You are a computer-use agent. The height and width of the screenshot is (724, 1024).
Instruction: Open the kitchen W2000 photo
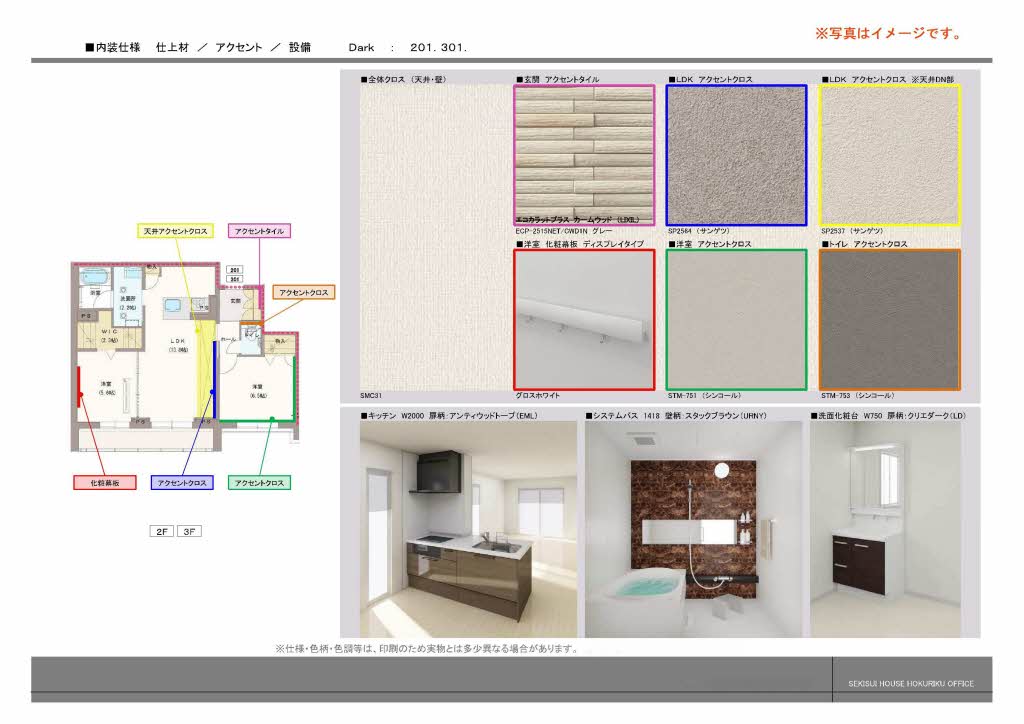pos(468,529)
